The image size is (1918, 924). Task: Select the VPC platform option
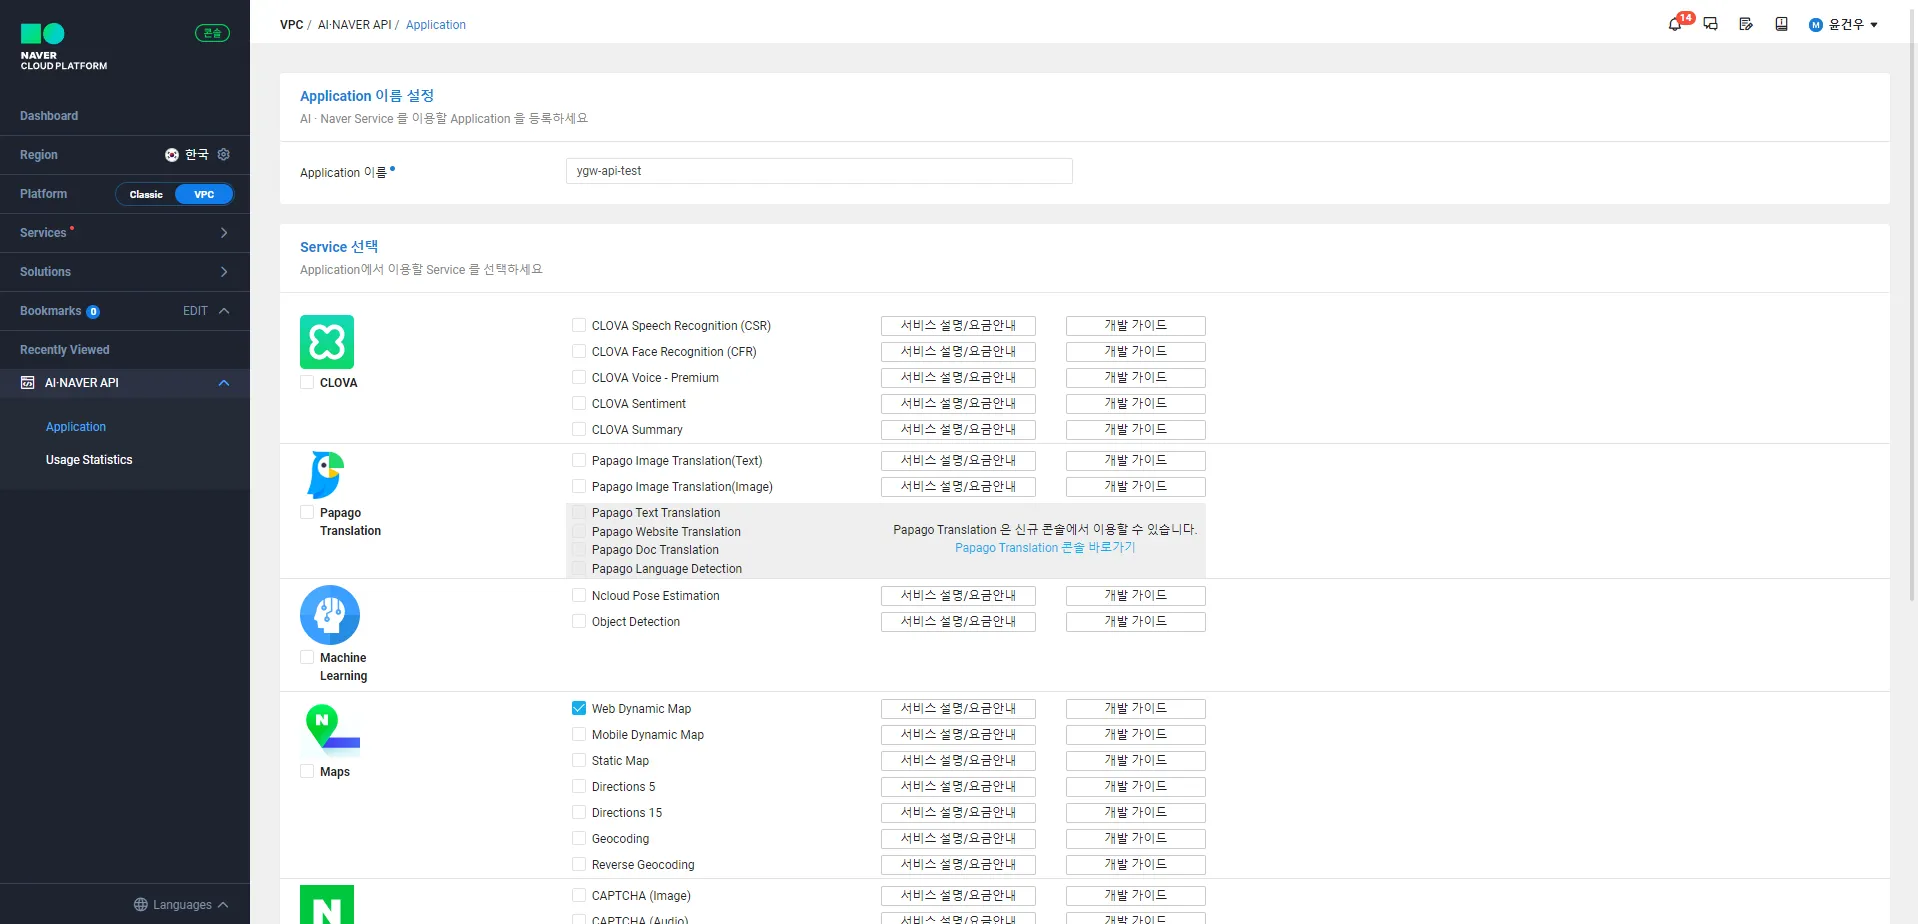[x=204, y=194]
